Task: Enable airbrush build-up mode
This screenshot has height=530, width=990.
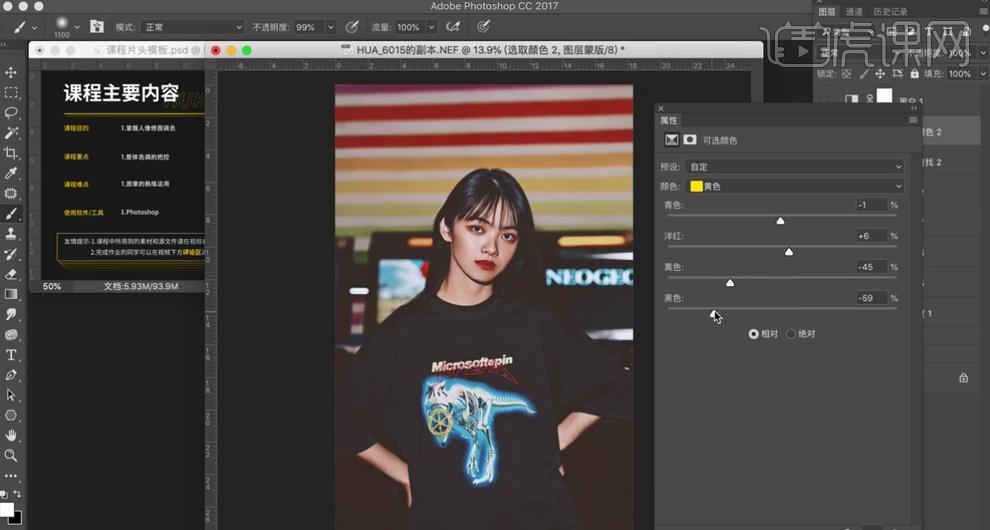Action: click(x=453, y=27)
